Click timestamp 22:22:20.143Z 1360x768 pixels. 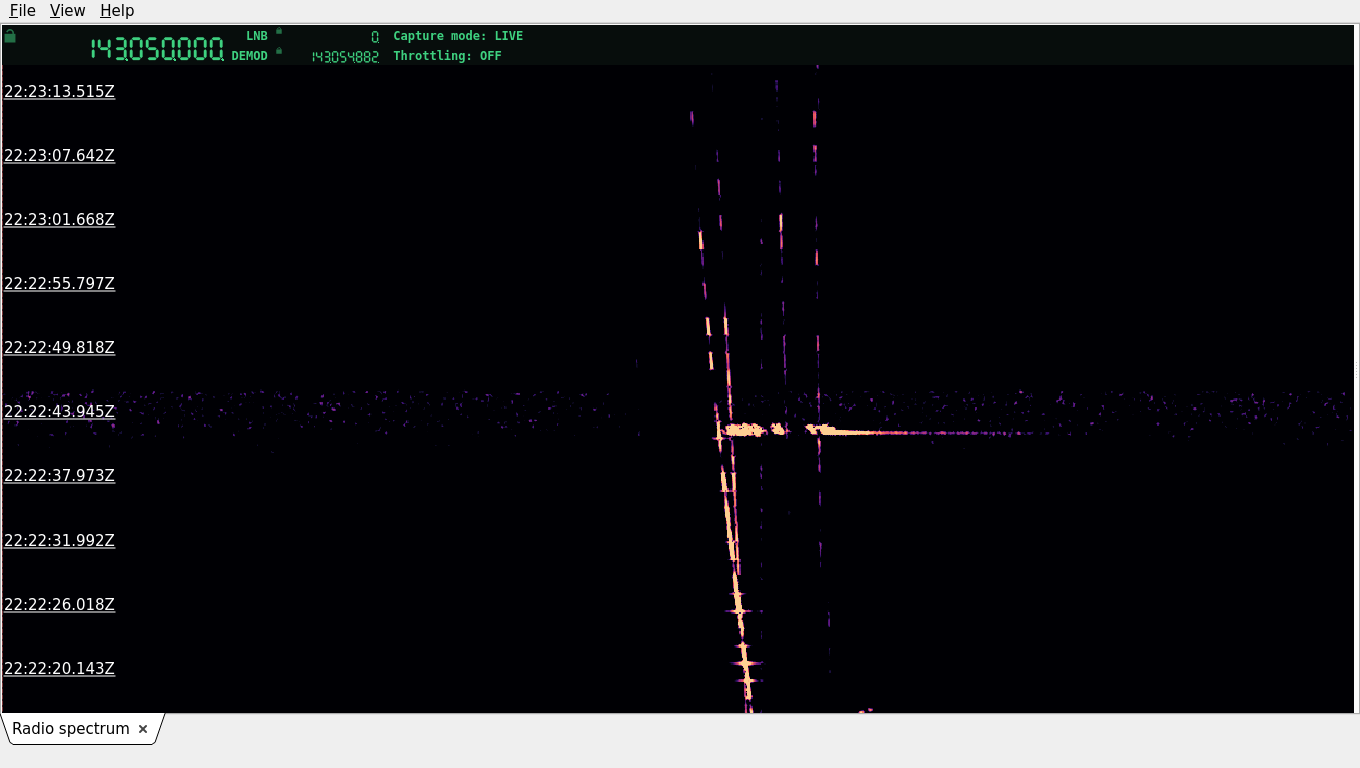59,669
